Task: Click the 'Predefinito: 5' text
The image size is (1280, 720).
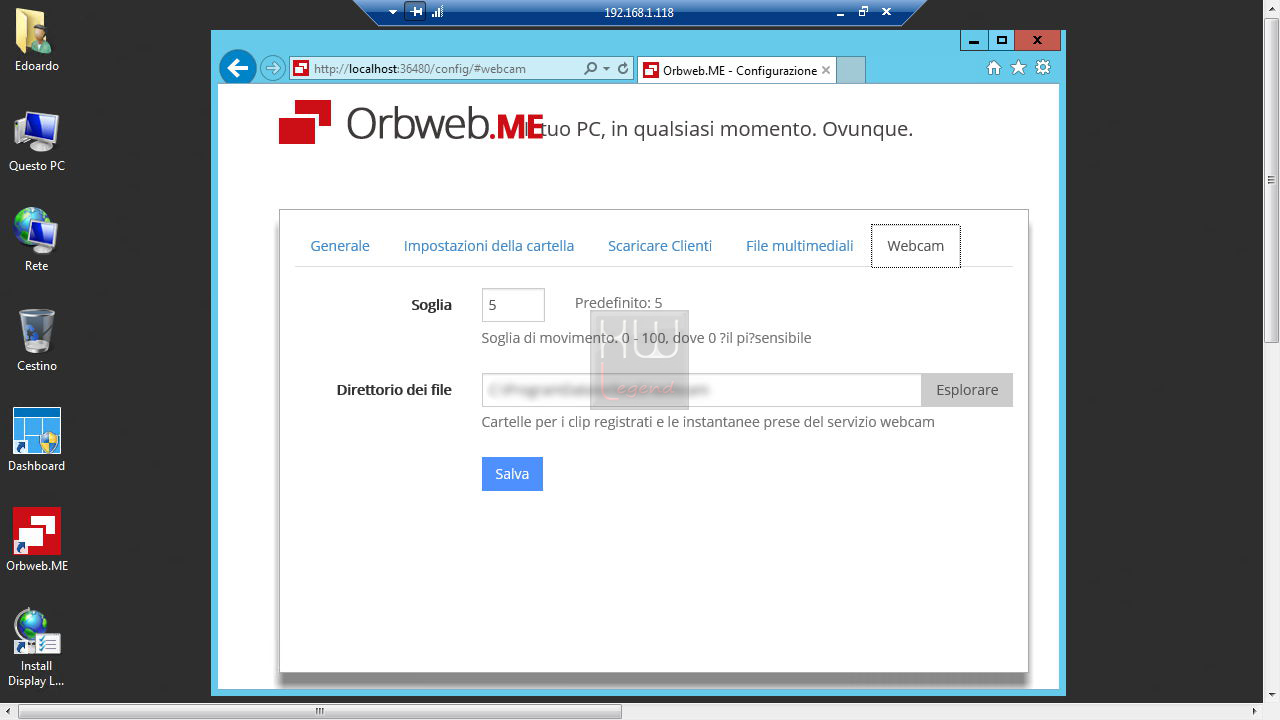Action: click(x=618, y=303)
